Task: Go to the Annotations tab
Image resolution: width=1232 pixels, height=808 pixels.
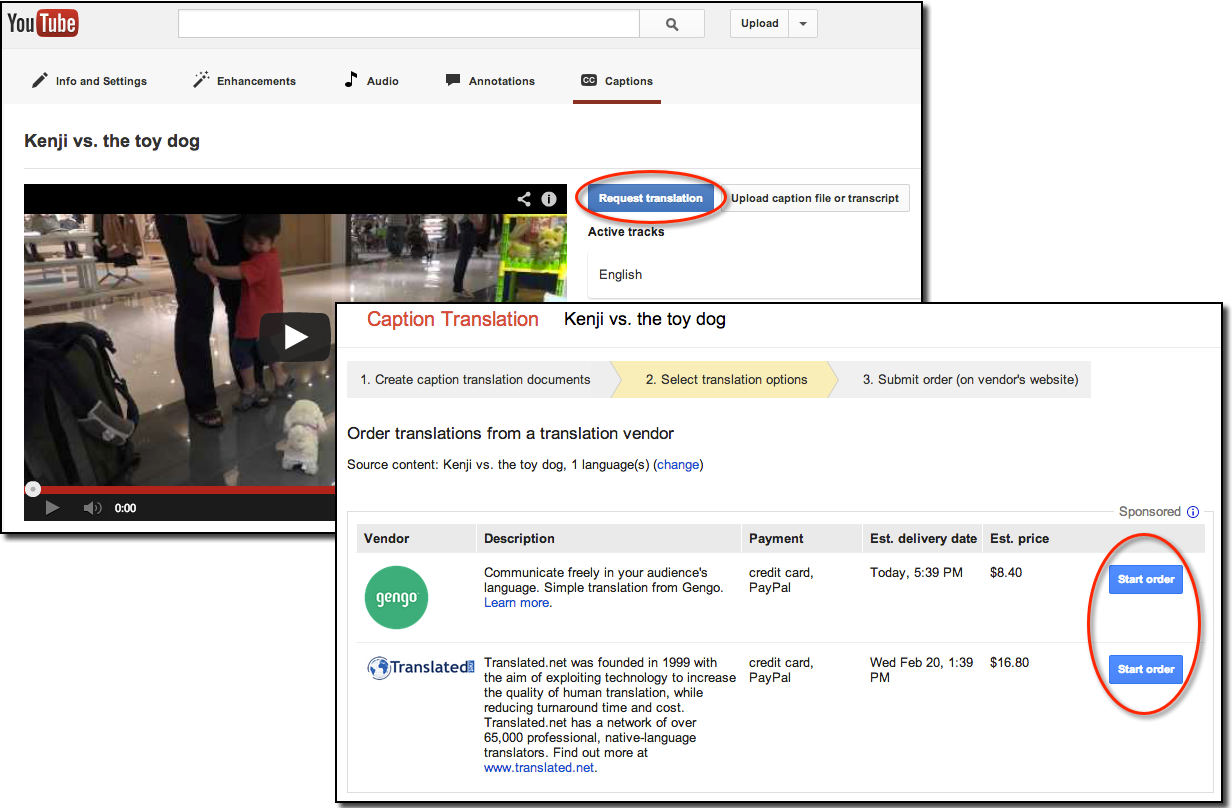Action: (x=490, y=81)
